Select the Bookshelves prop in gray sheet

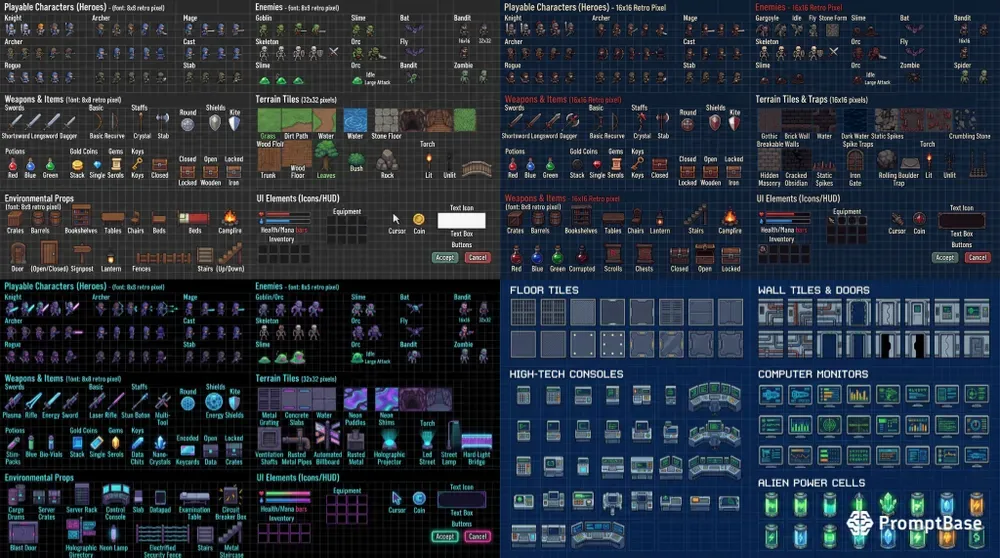[81, 216]
